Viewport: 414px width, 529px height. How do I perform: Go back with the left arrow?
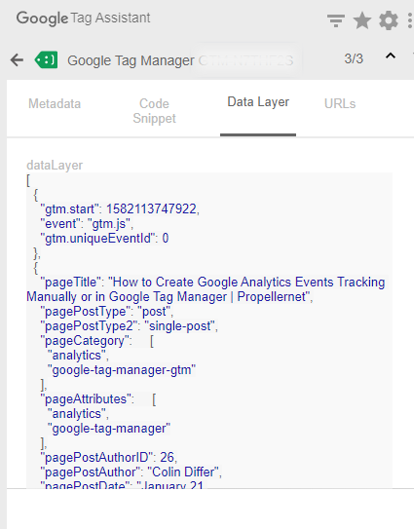click(17, 60)
